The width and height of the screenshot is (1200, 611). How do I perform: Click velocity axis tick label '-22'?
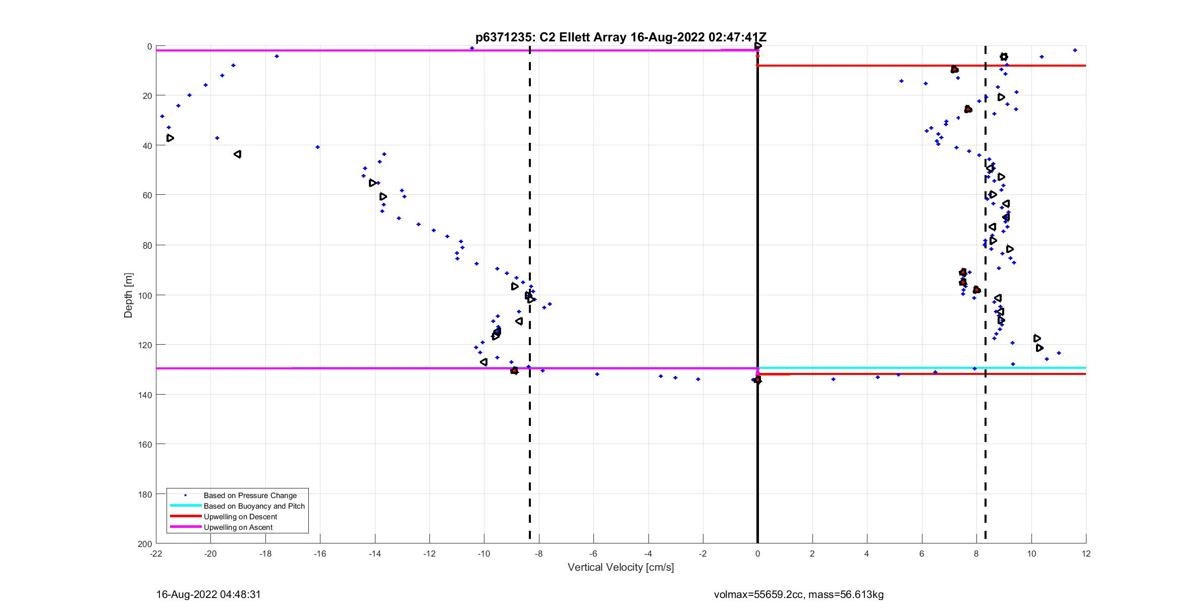[x=156, y=553]
